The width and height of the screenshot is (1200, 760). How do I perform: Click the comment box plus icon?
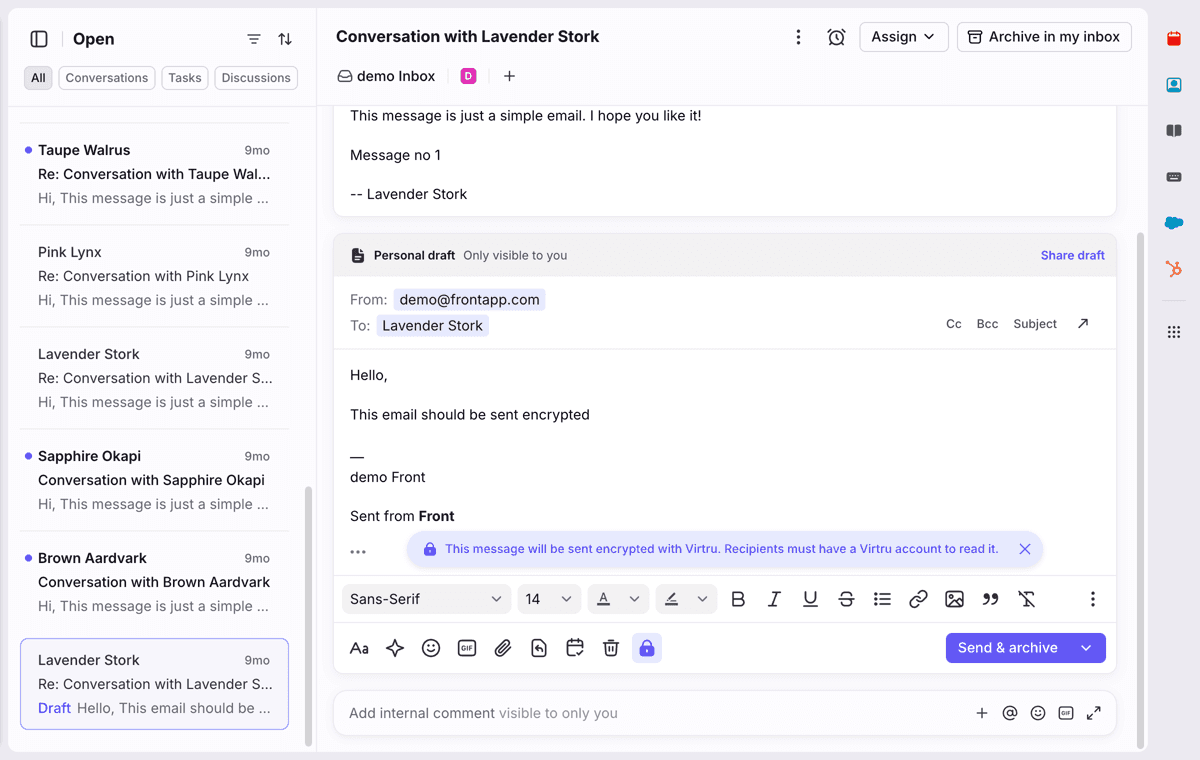coord(982,713)
